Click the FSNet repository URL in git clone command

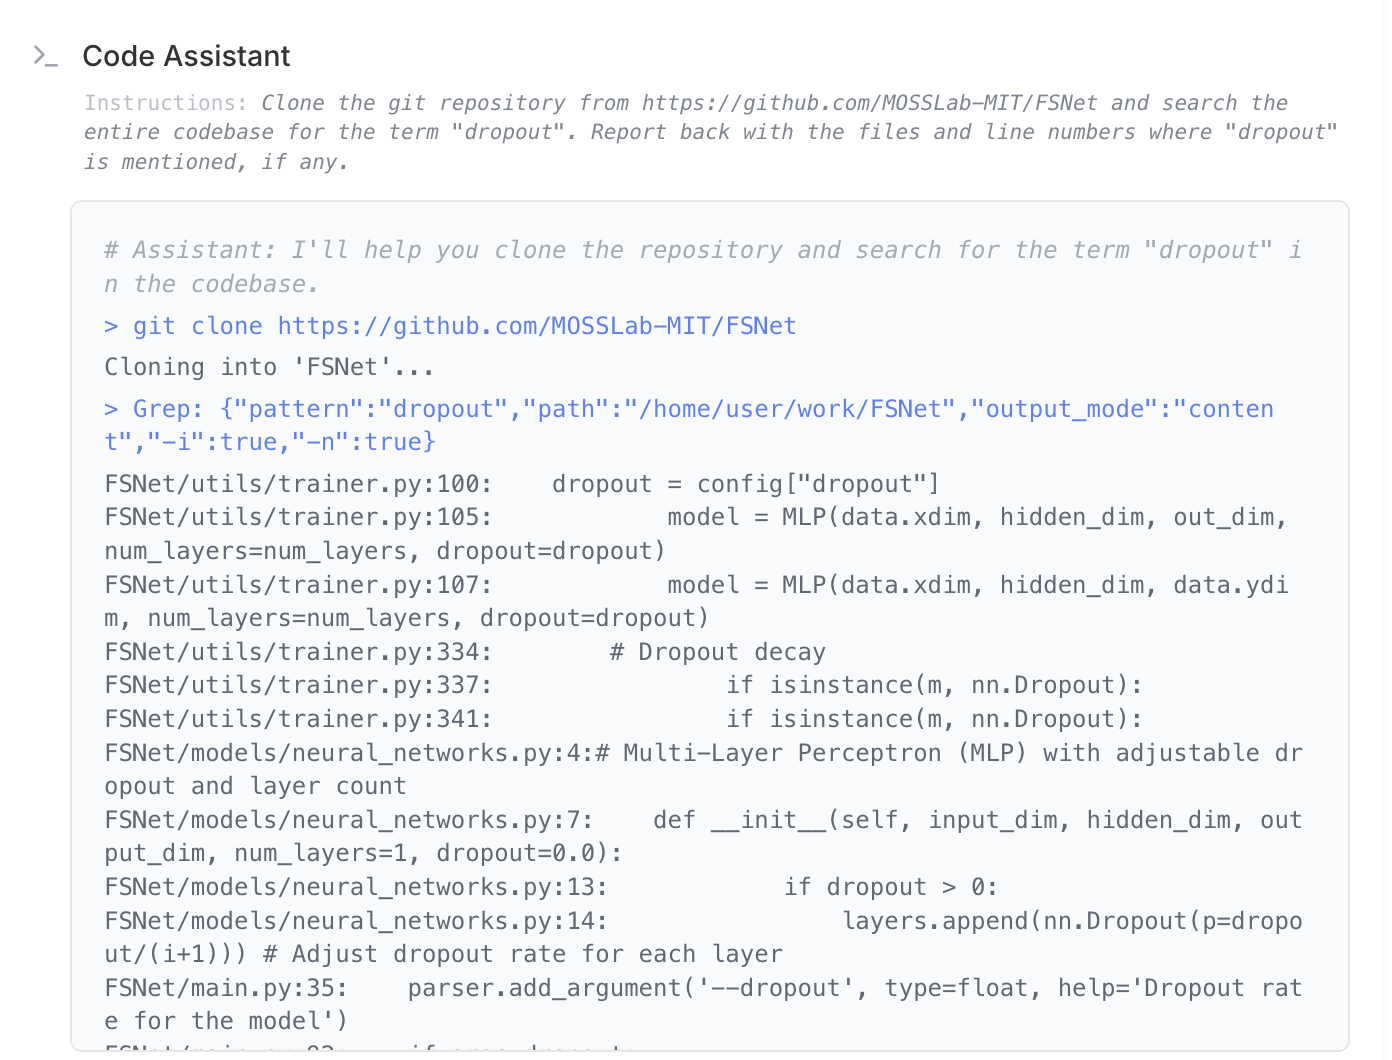click(x=536, y=326)
